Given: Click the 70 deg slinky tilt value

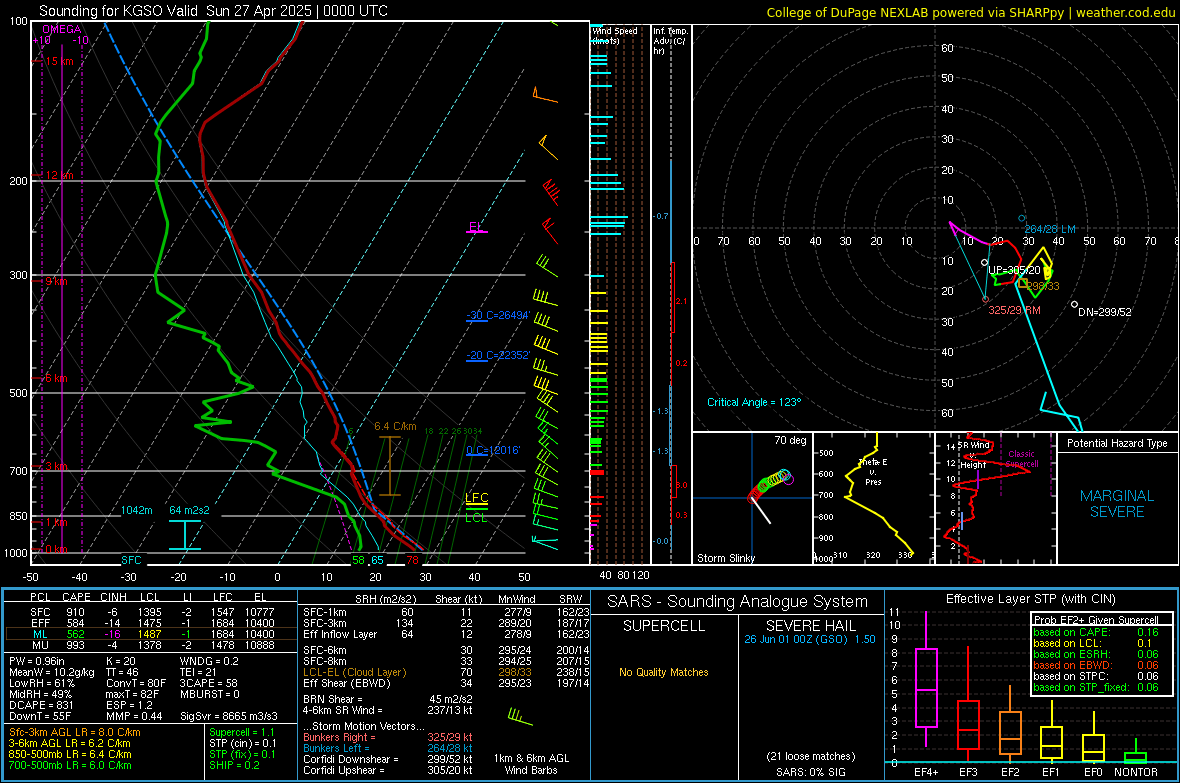Looking at the screenshot, I should coord(790,440).
